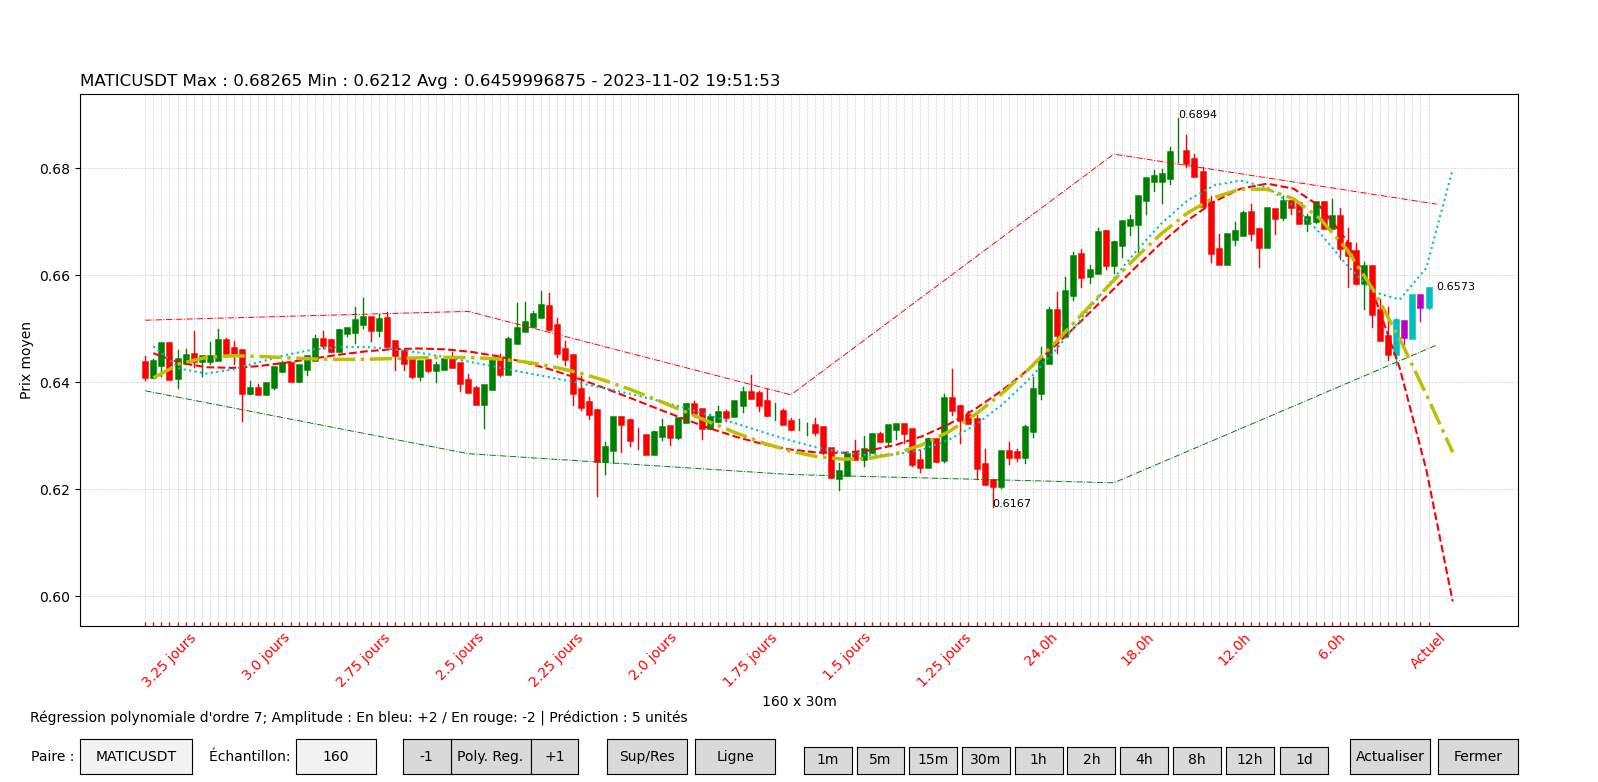Click the 0.6894 high price marker
The width and height of the screenshot is (1598, 782).
pos(1197,115)
